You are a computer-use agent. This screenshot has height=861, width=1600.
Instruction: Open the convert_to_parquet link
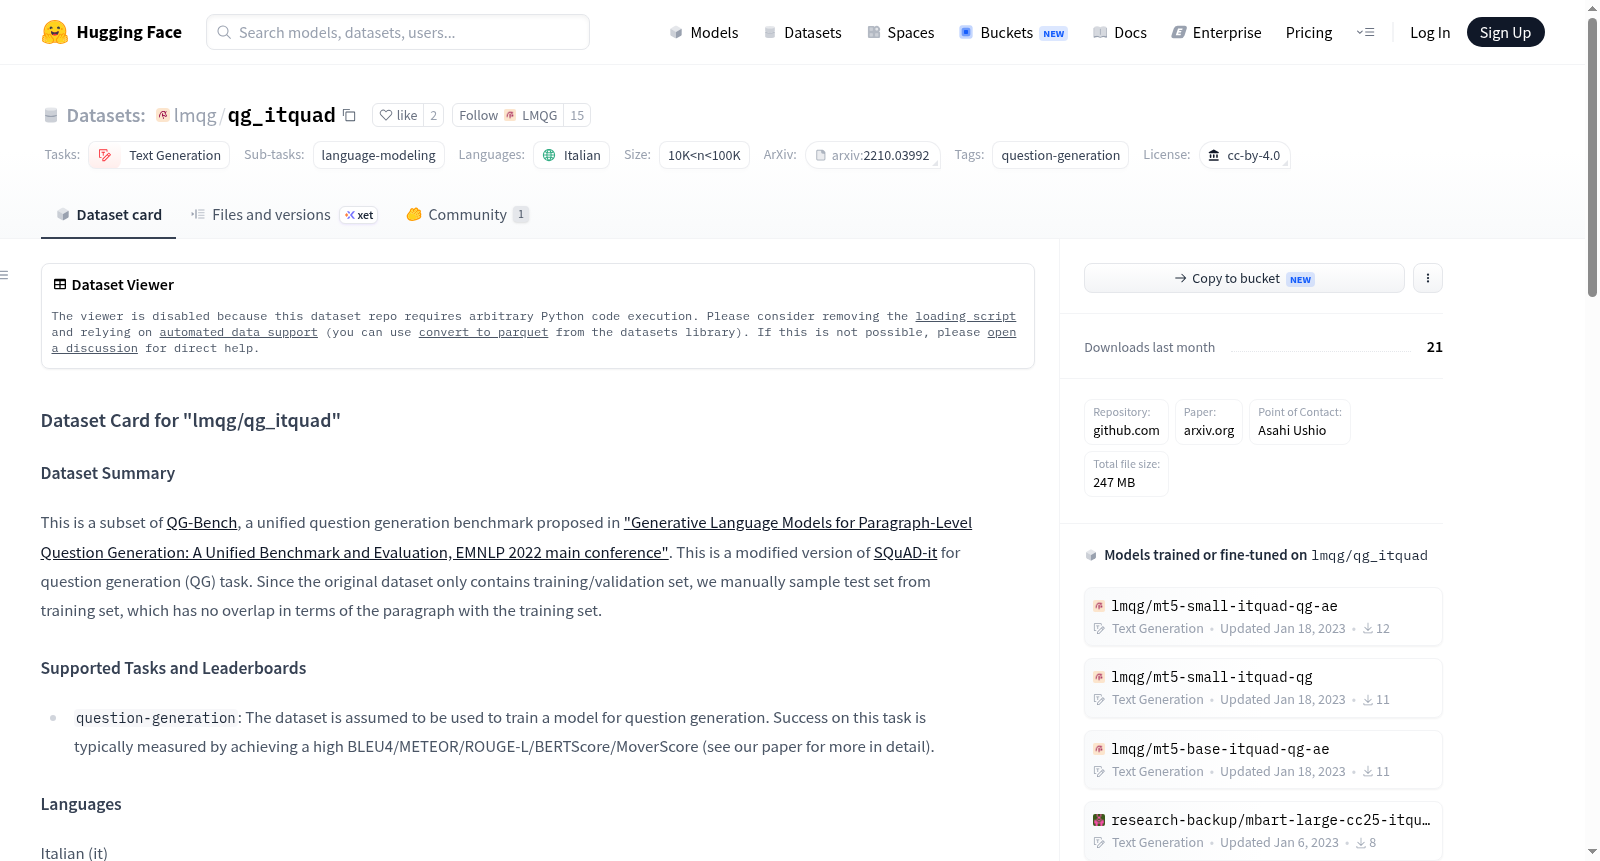pos(483,332)
